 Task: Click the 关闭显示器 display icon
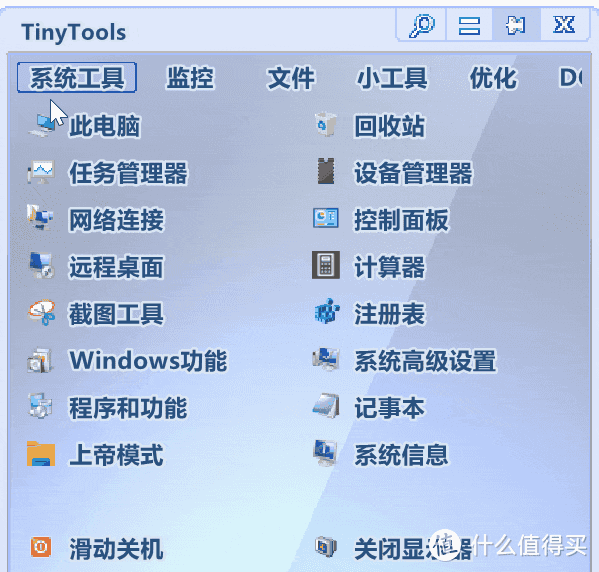326,547
